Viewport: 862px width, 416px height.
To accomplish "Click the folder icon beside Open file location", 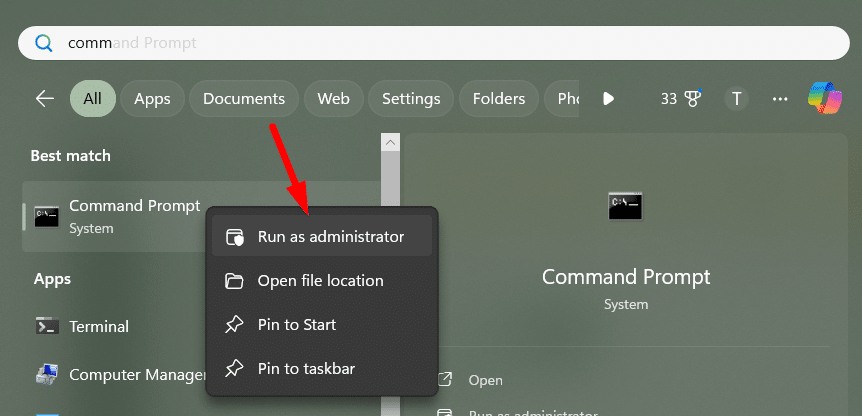I will point(234,281).
